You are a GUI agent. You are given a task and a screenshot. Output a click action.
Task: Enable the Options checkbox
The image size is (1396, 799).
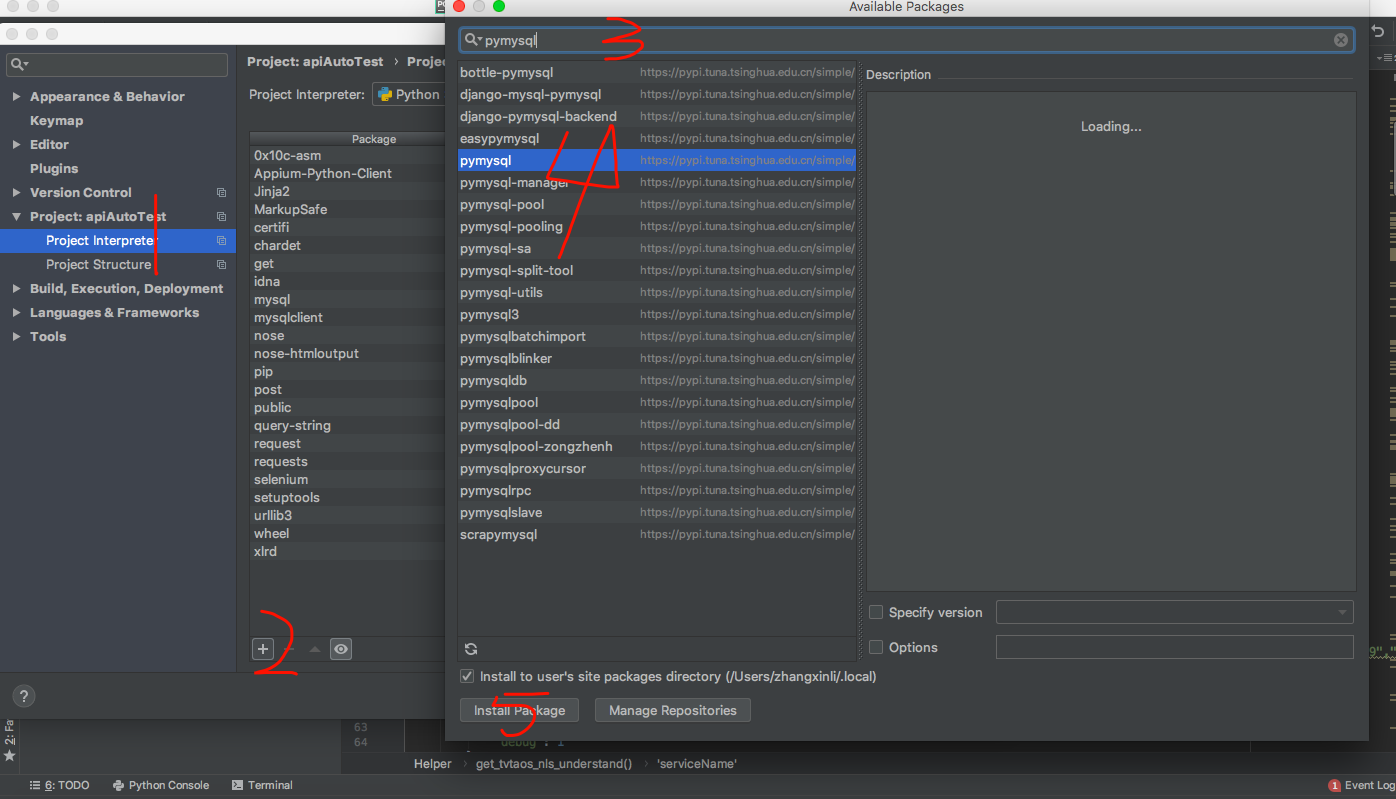pos(876,647)
